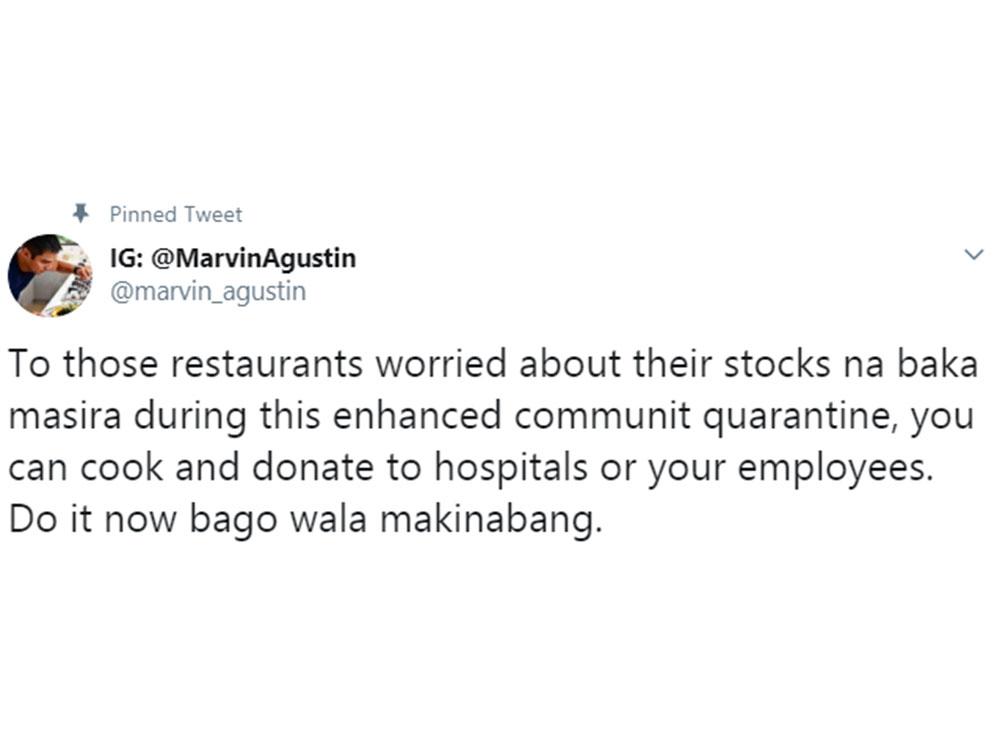Open the profile via display name 'IG: @MarvinAgustin'
The height and width of the screenshot is (750, 1000).
tap(231, 257)
